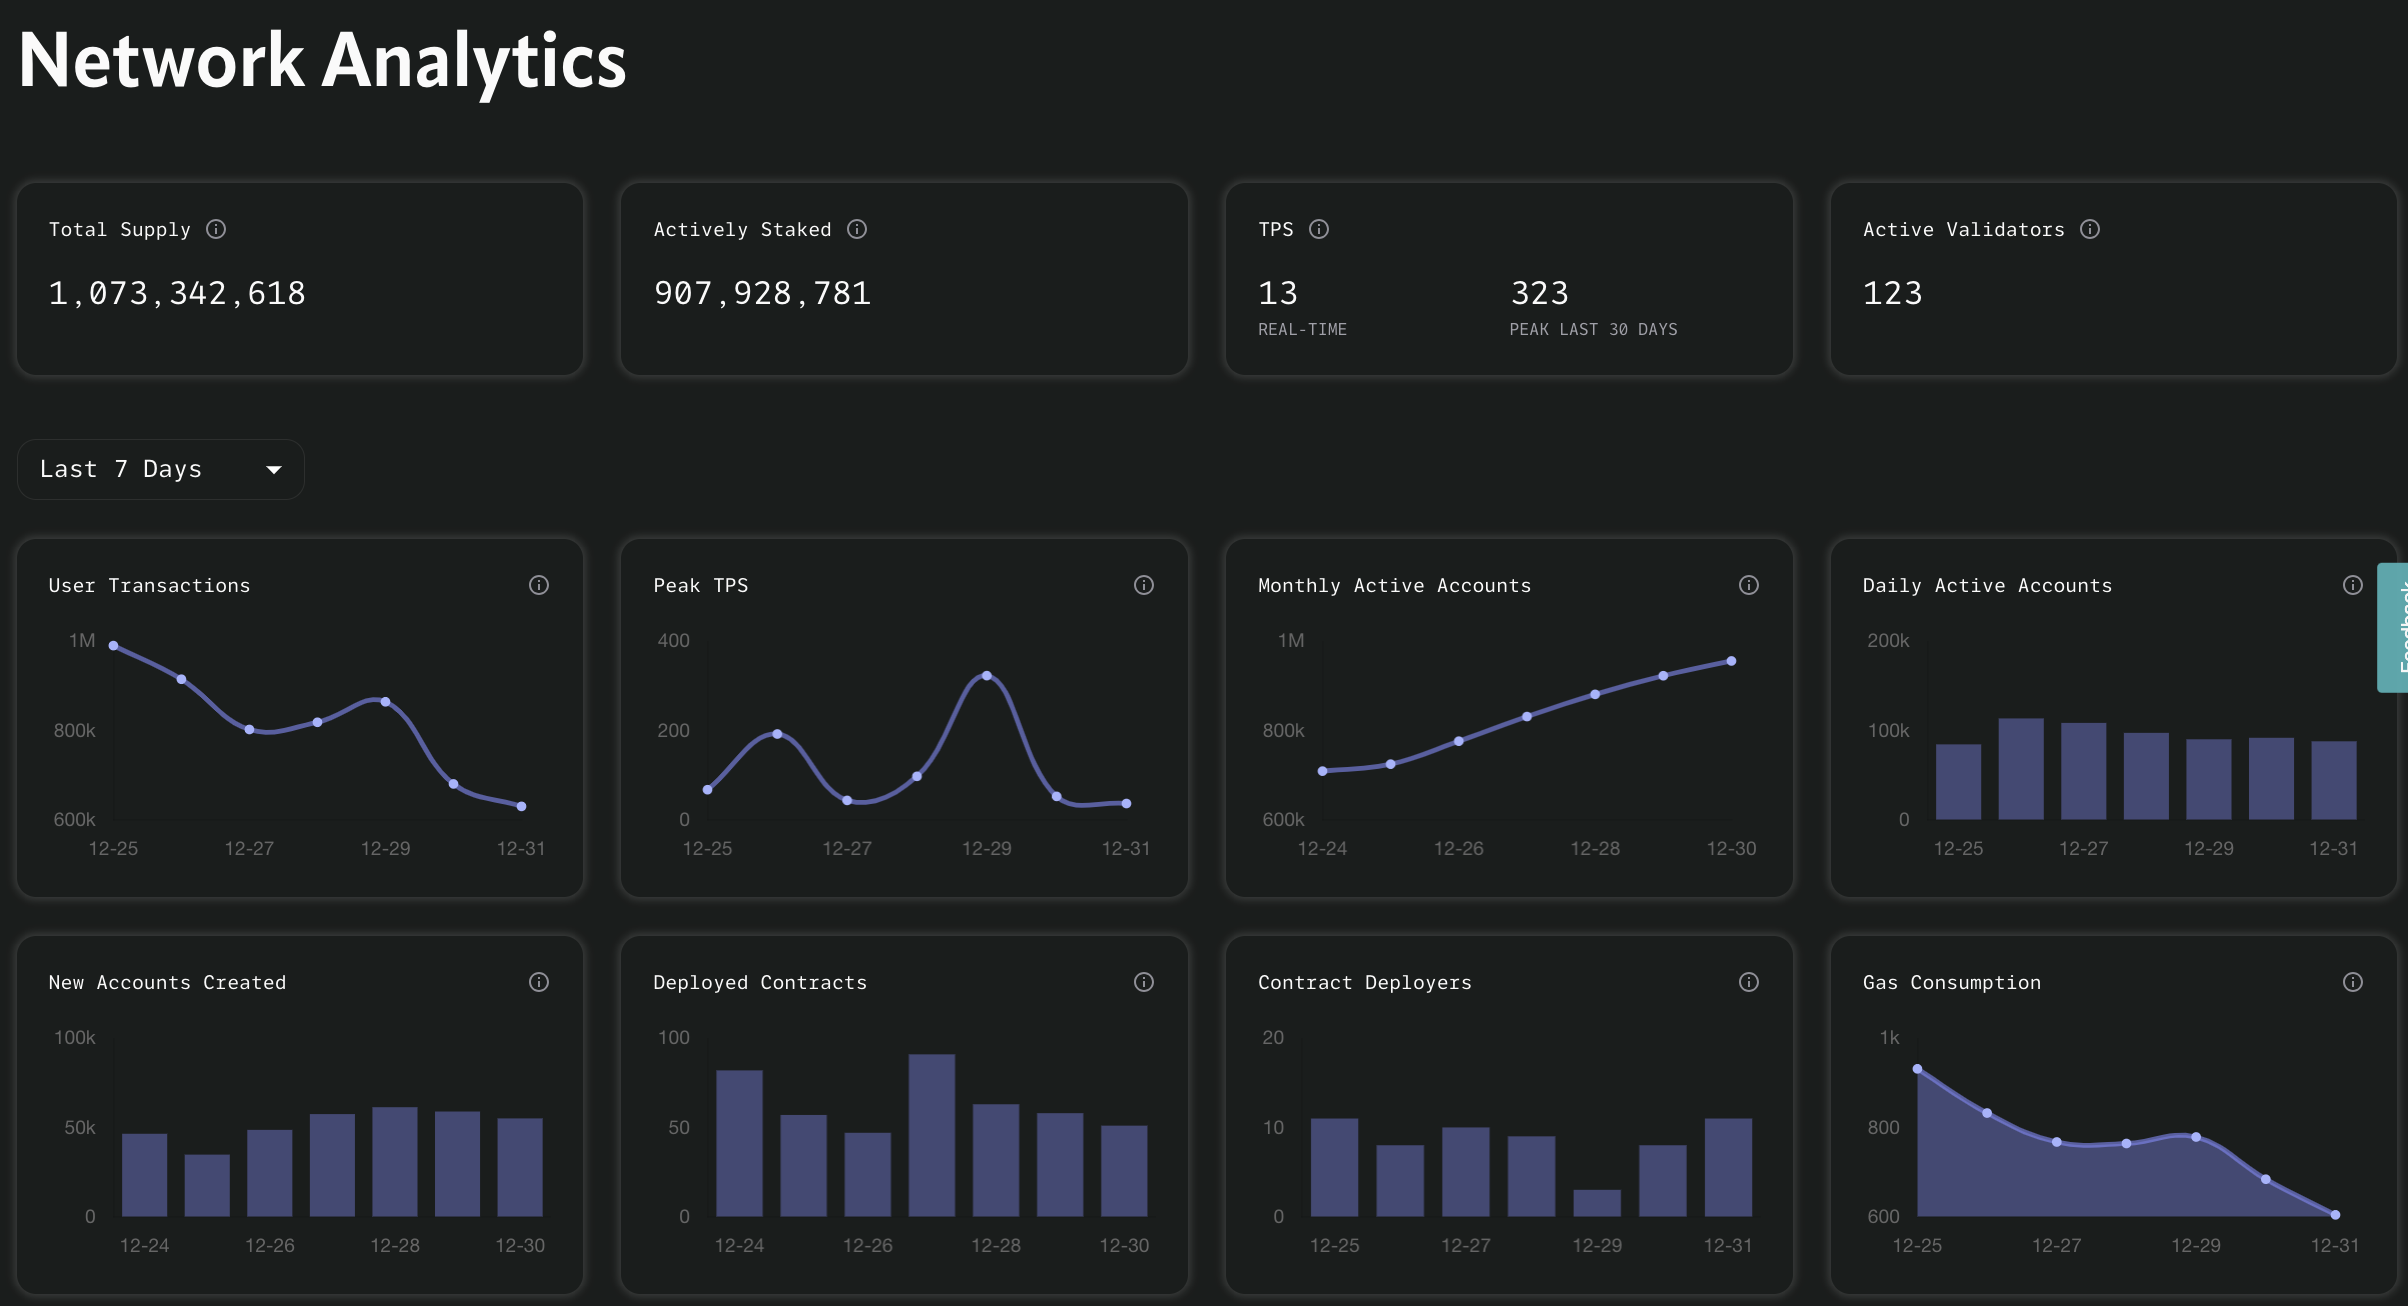Click the Total Supply value 1,073,342,618
The height and width of the screenshot is (1306, 2408).
tap(177, 293)
